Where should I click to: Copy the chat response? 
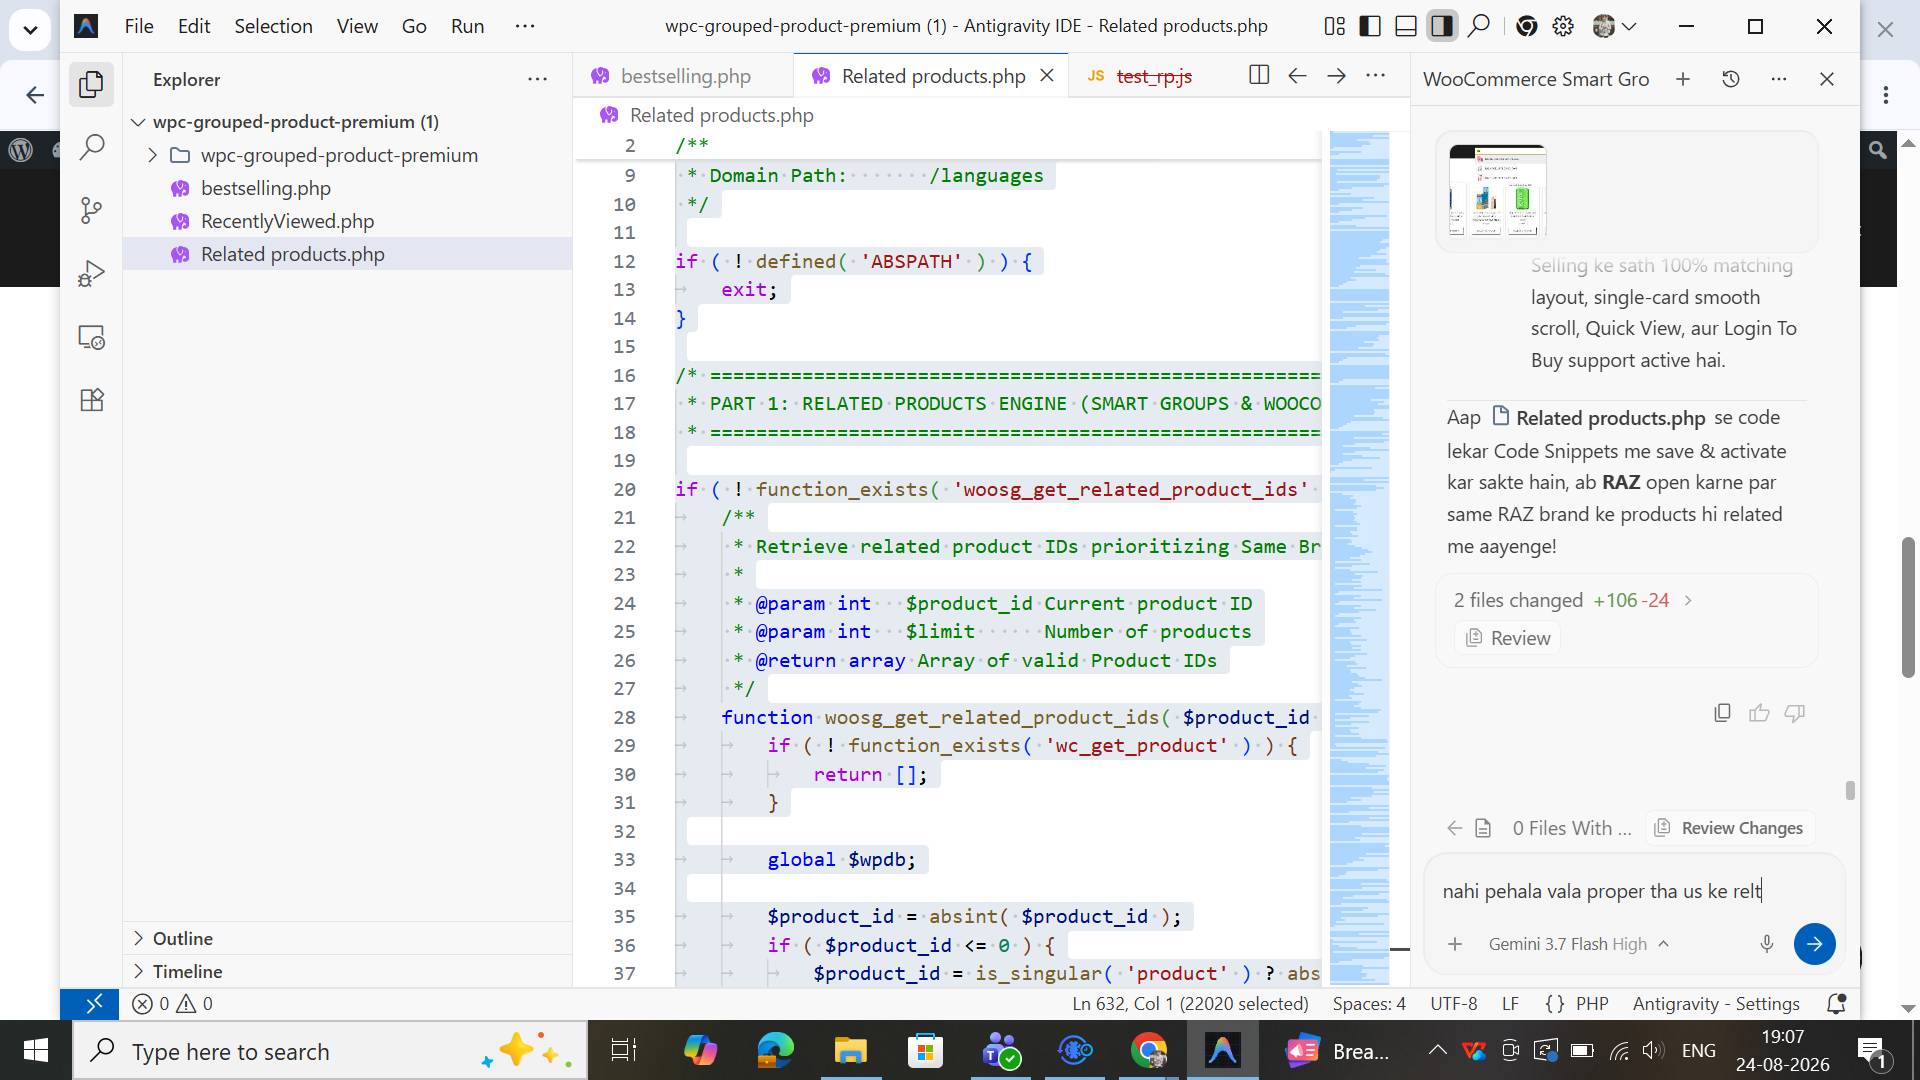[x=1722, y=713]
